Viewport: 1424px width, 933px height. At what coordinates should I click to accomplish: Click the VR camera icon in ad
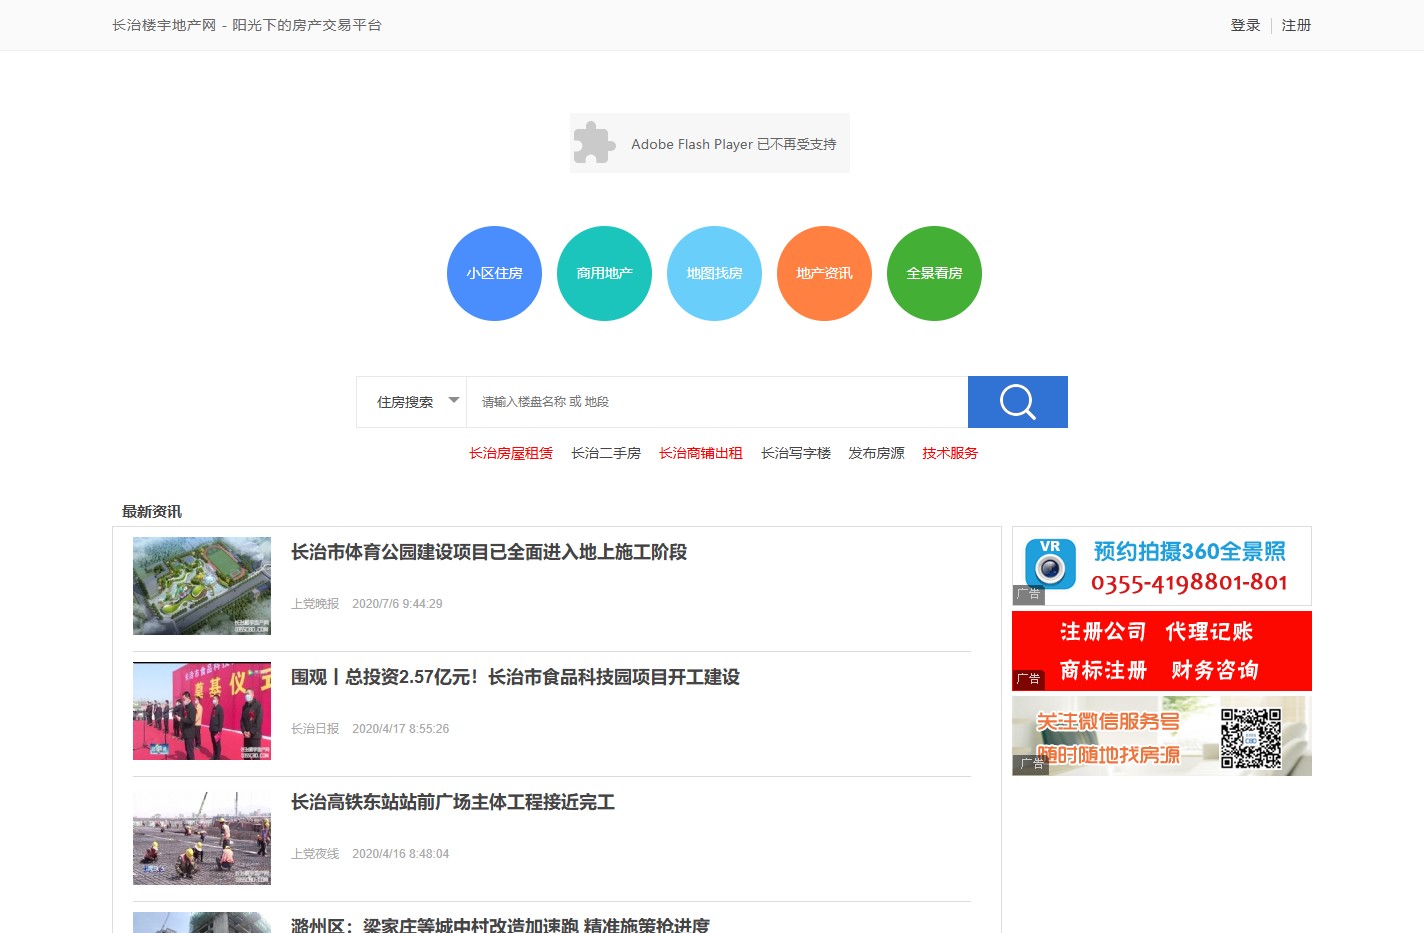click(x=1050, y=564)
